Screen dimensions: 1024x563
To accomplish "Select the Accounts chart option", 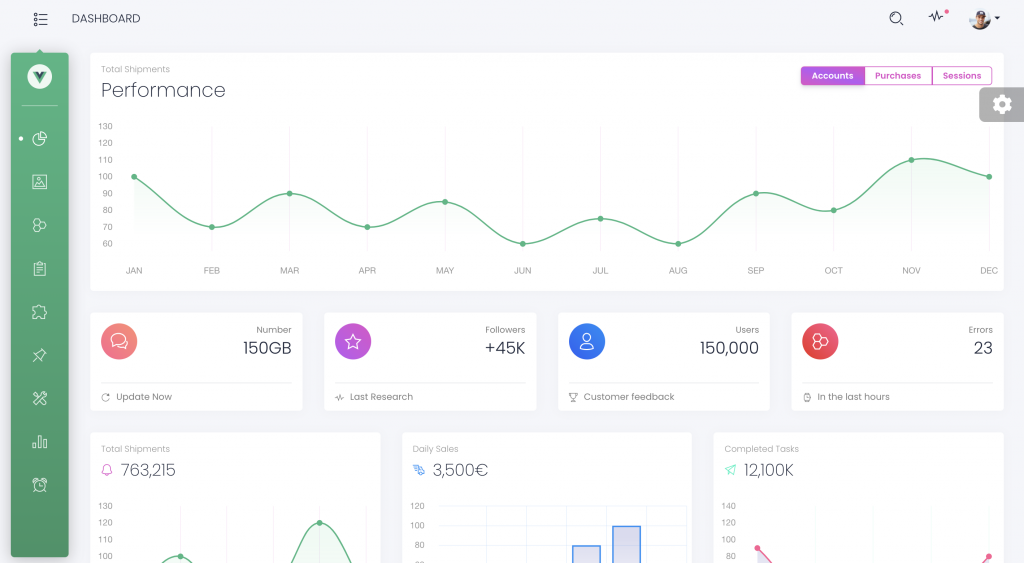I will click(x=832, y=76).
